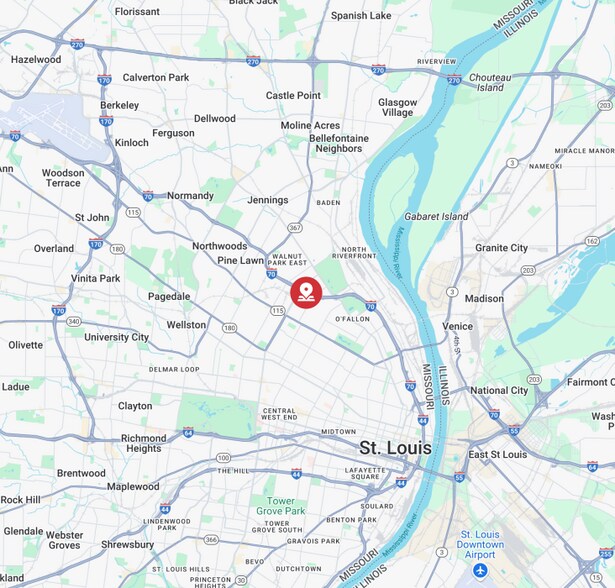Image resolution: width=615 pixels, height=588 pixels.
Task: Open St. Louis Downtown Airport label
Action: tap(480, 544)
